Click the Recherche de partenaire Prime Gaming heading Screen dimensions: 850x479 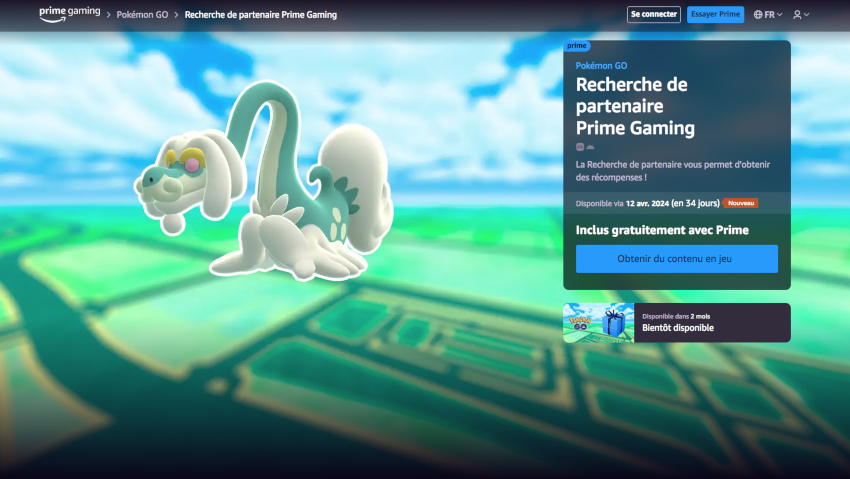click(635, 106)
